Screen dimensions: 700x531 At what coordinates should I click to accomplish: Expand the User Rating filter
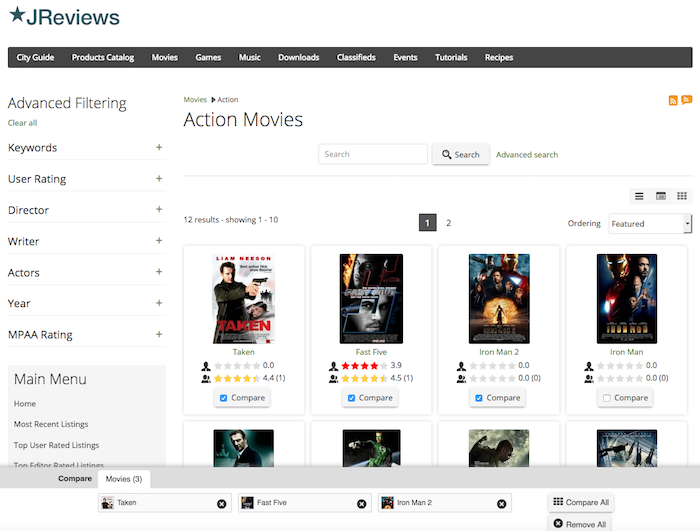(159, 179)
